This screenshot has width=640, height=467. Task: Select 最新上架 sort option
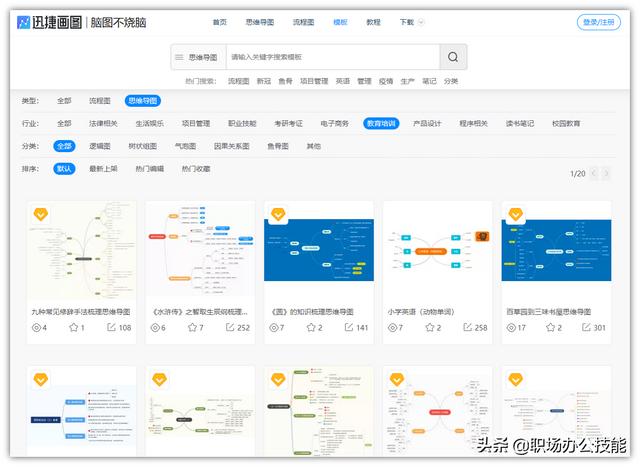click(103, 169)
